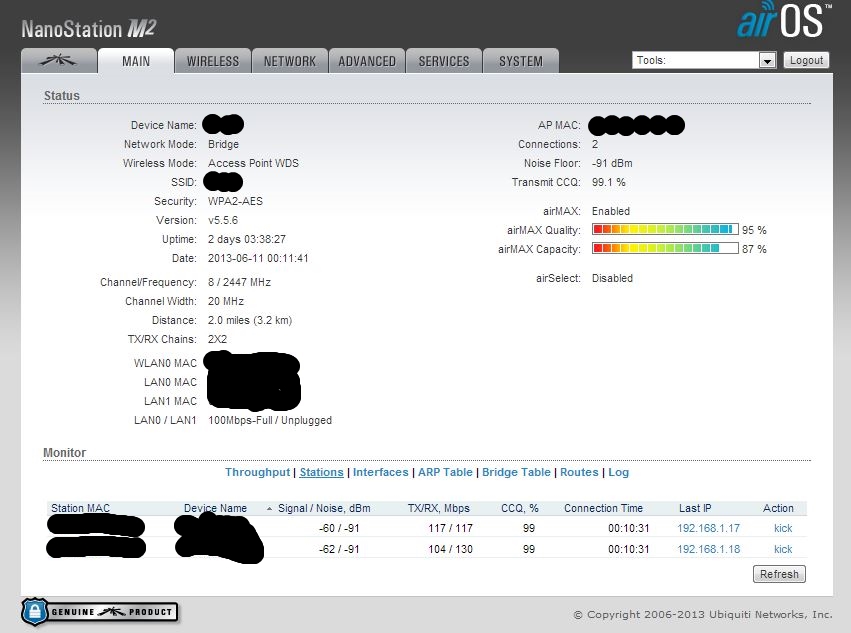Sort by Connection Time column
This screenshot has height=633, width=851.
click(x=603, y=508)
